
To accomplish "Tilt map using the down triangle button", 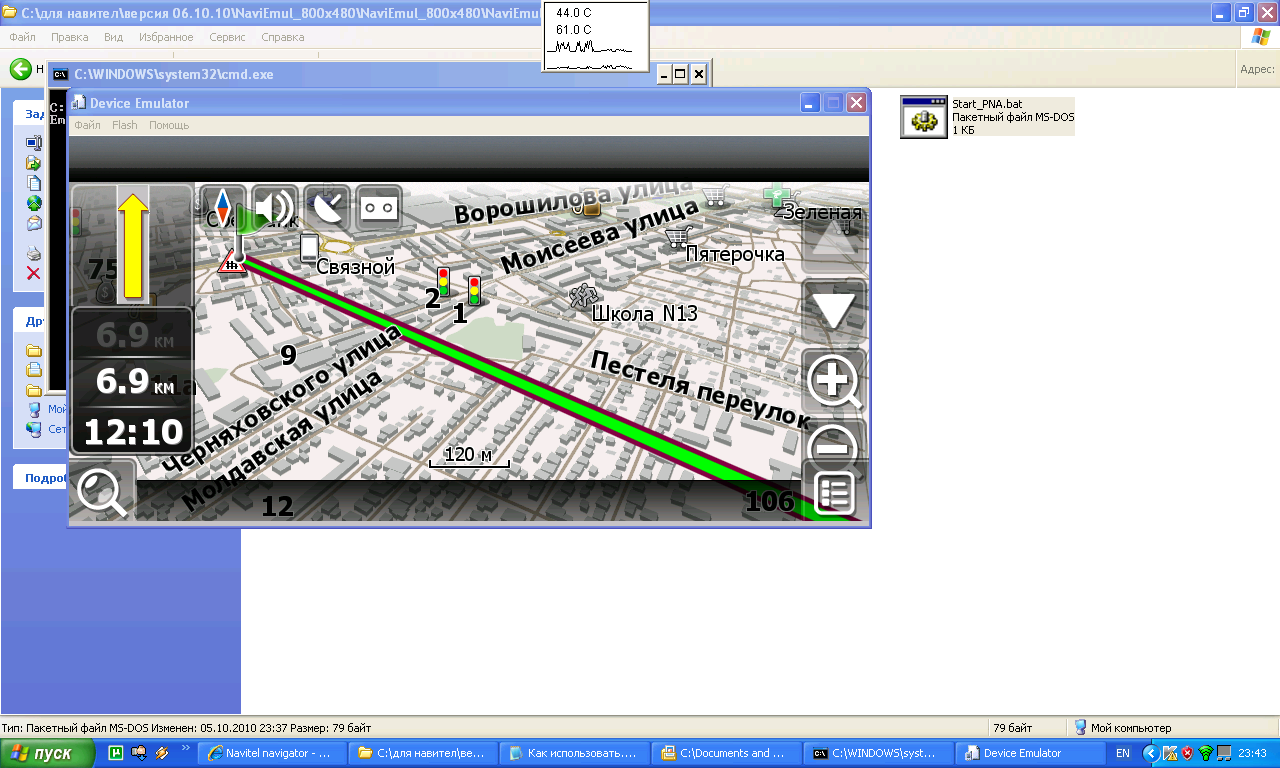I will (x=834, y=311).
